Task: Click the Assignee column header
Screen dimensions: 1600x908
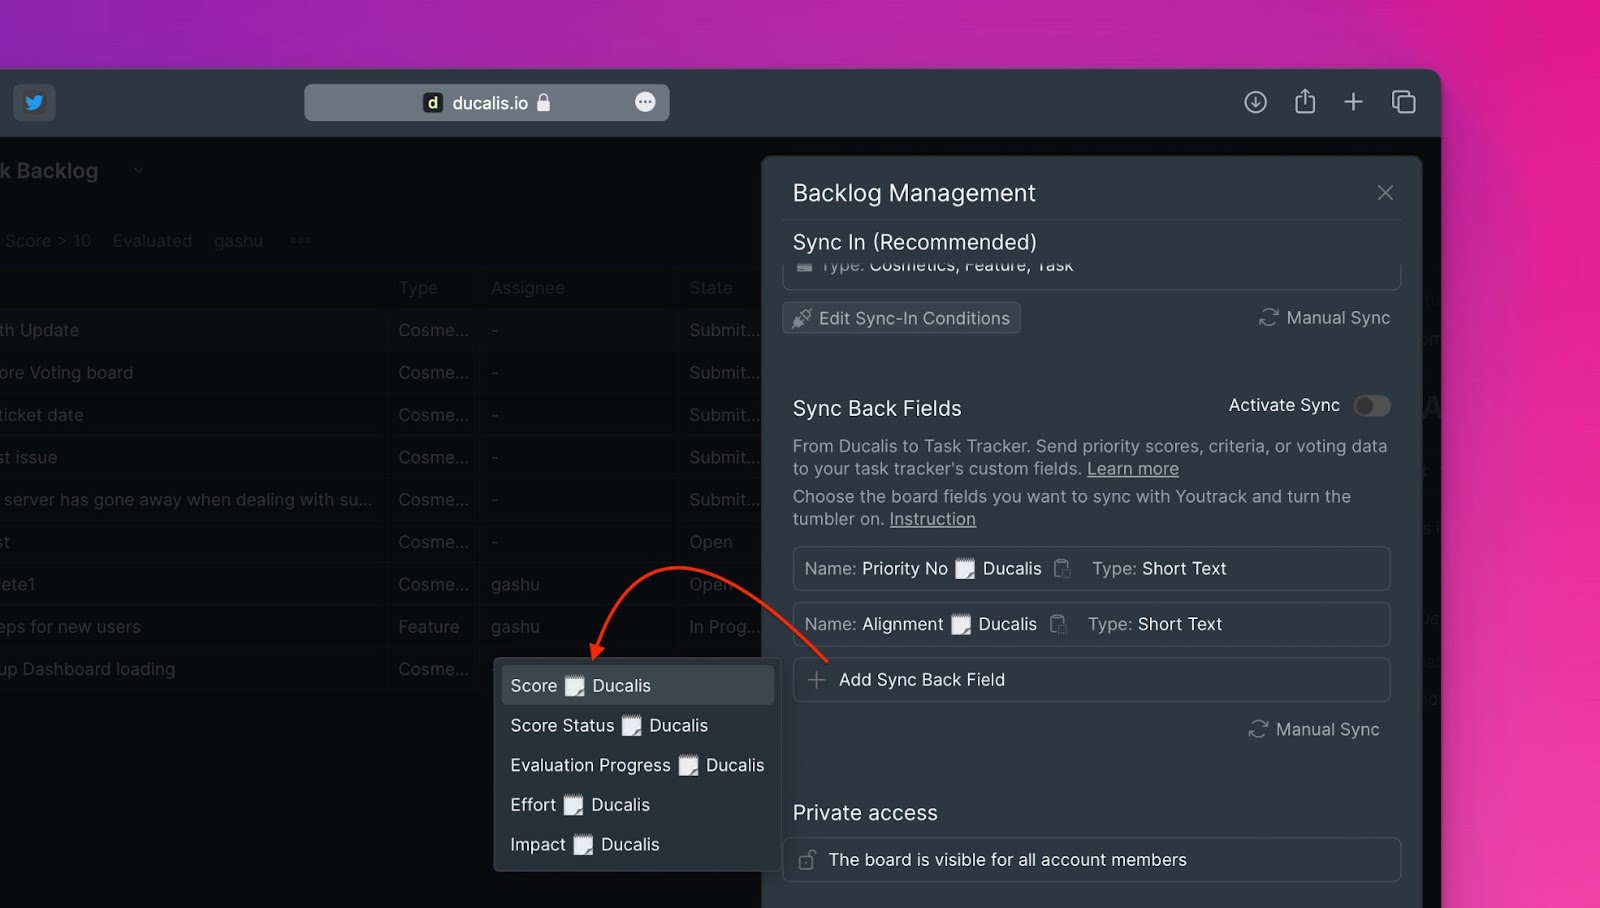Action: (528, 288)
